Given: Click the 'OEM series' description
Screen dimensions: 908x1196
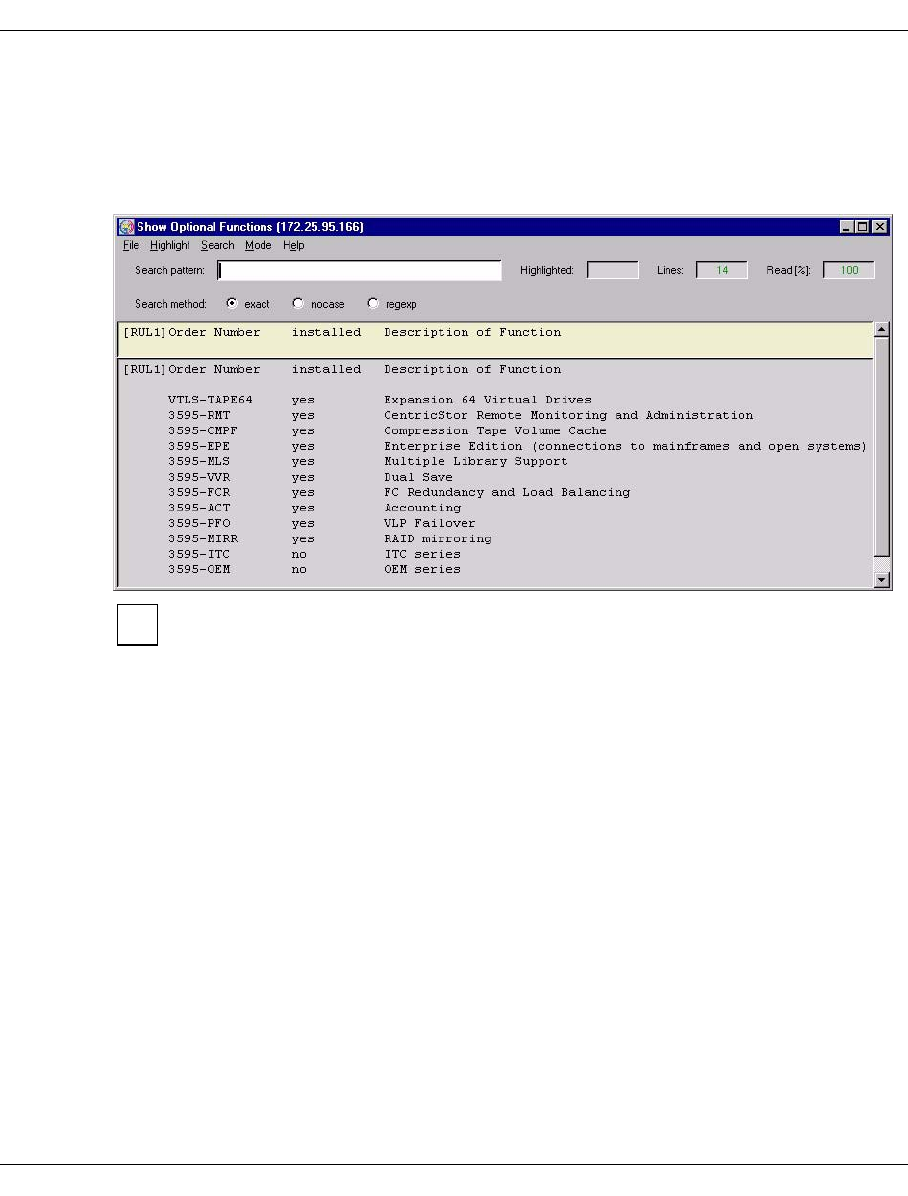Looking at the screenshot, I should point(423,570).
